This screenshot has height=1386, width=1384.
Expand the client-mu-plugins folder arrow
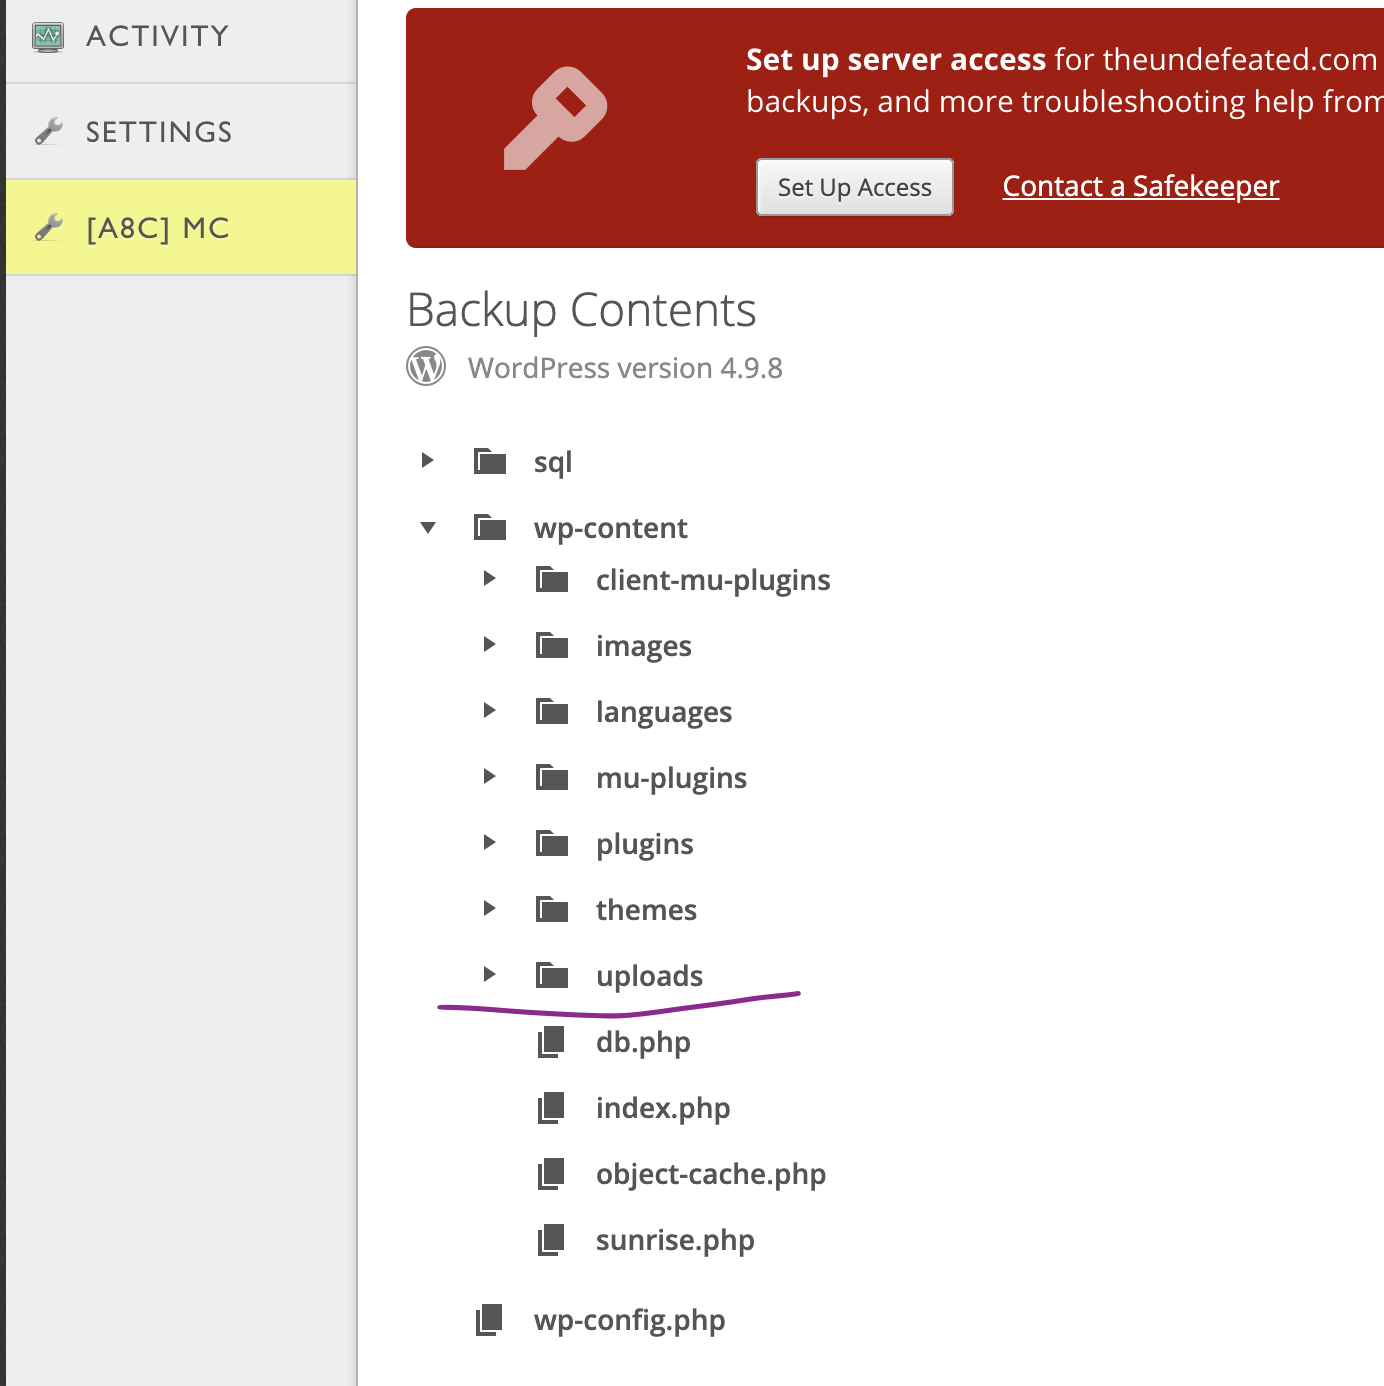489,578
